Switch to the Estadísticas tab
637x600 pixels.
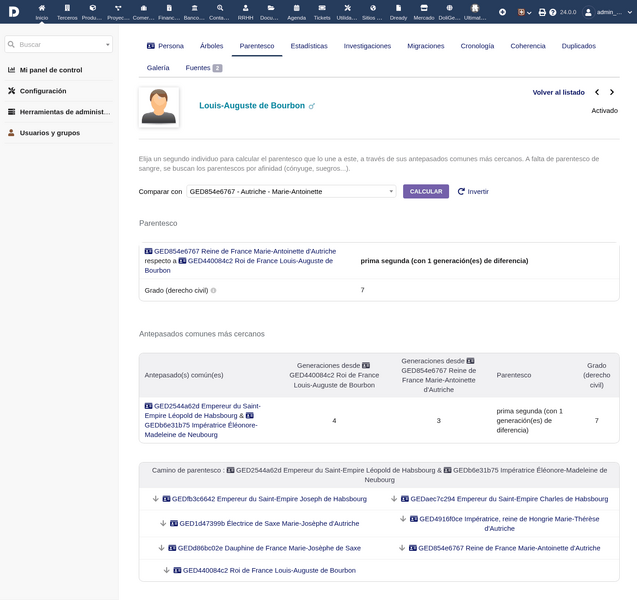coord(309,46)
